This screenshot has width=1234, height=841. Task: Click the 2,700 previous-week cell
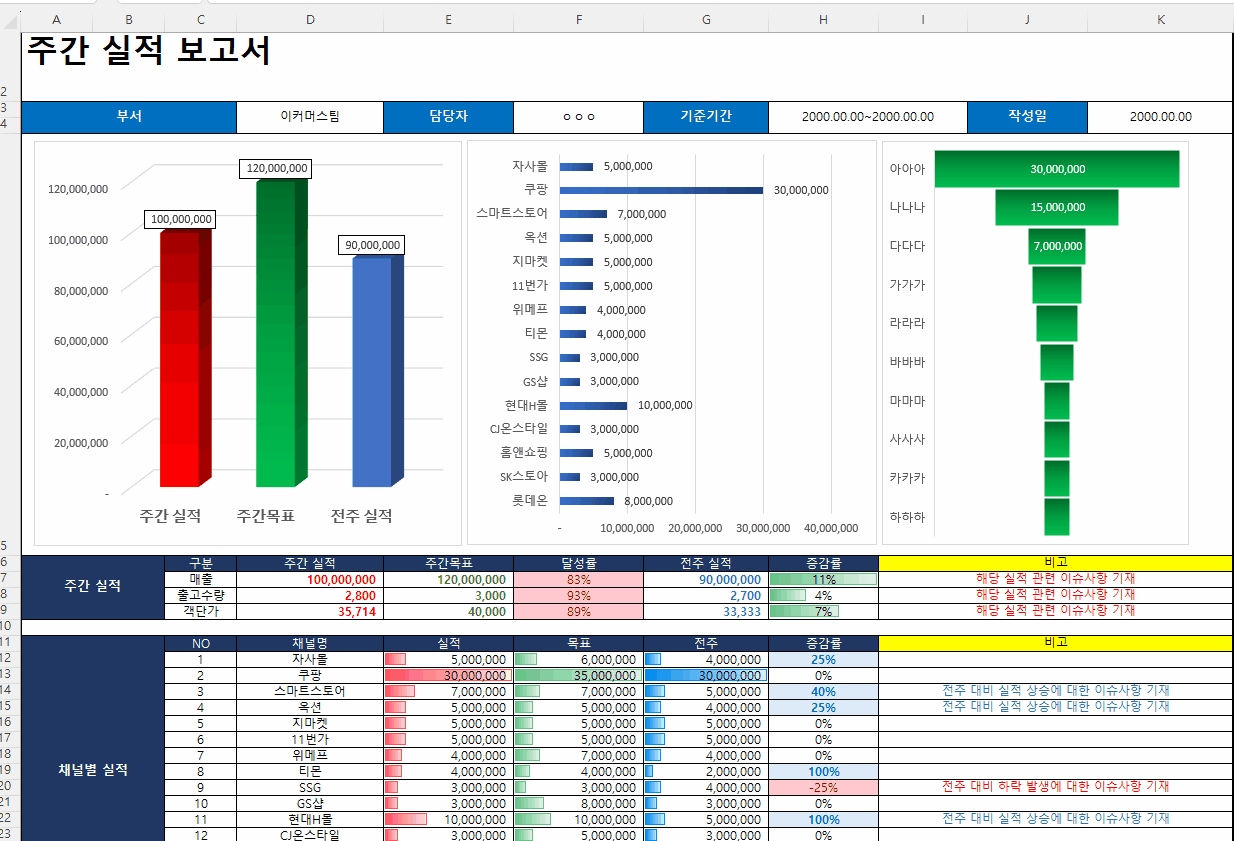tap(706, 595)
